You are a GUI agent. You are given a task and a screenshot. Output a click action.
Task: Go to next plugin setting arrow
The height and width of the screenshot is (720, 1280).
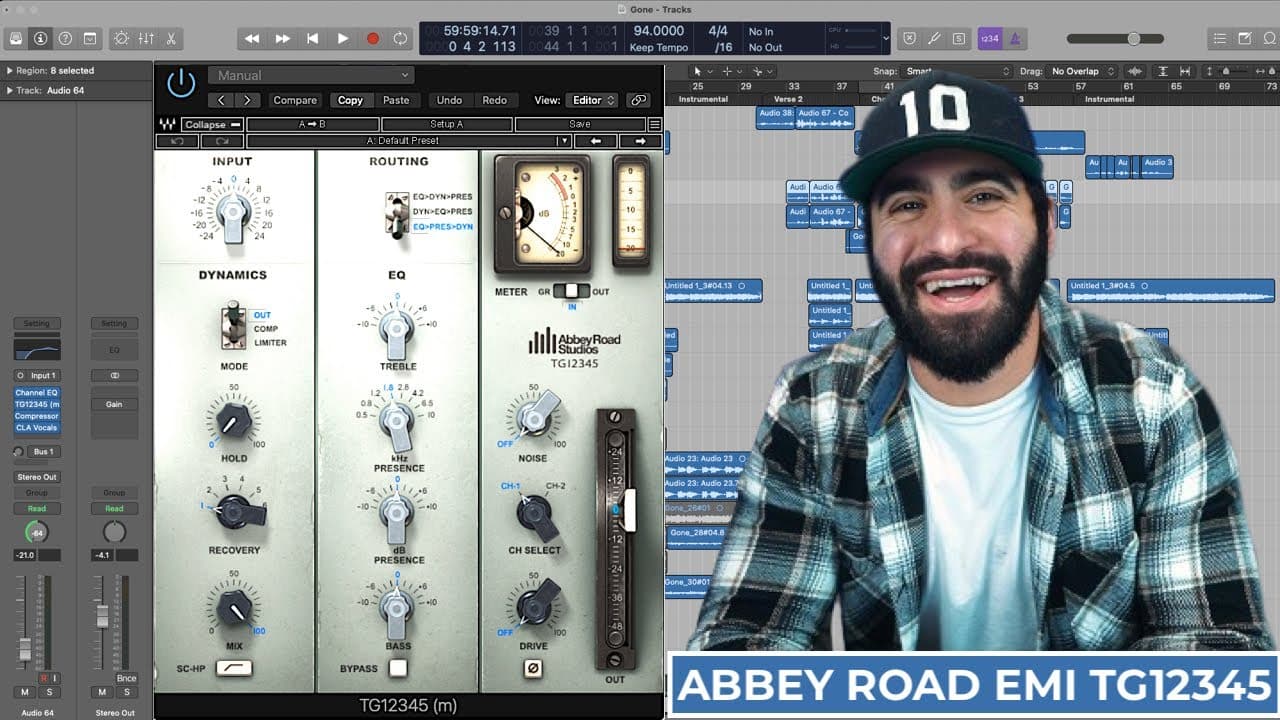[x=247, y=100]
